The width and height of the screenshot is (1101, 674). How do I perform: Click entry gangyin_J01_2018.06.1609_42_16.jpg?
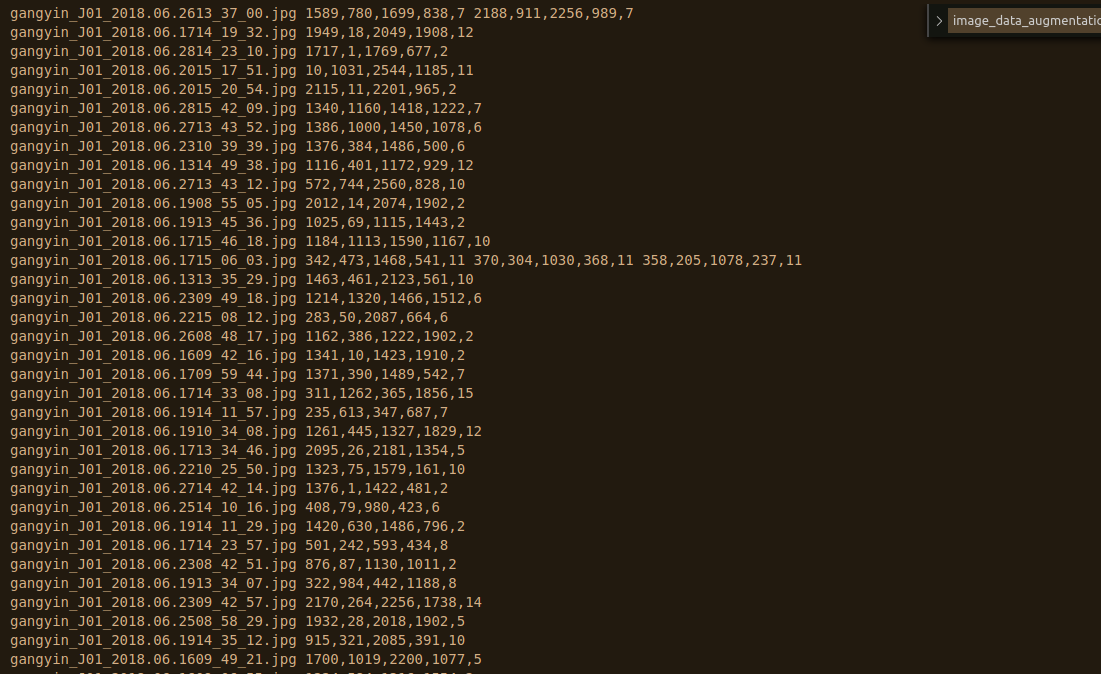(150, 355)
